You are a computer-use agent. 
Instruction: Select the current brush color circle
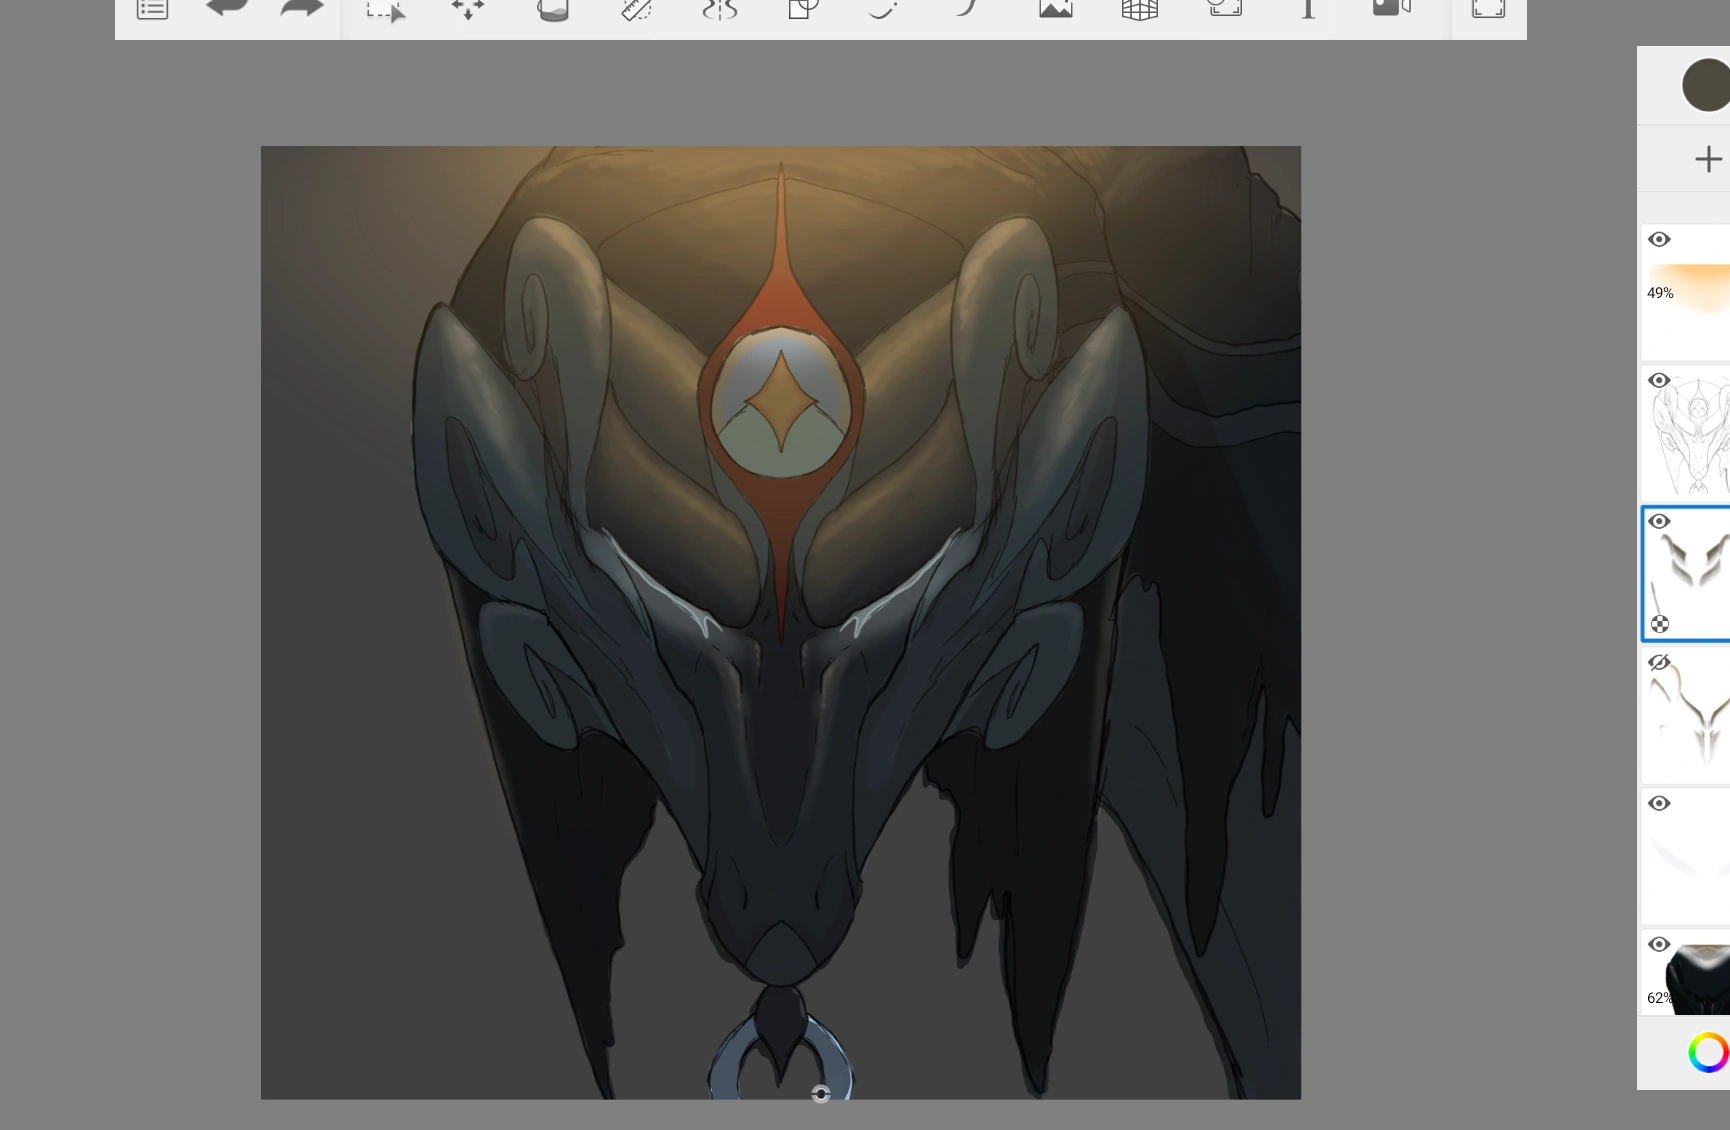tap(1704, 85)
